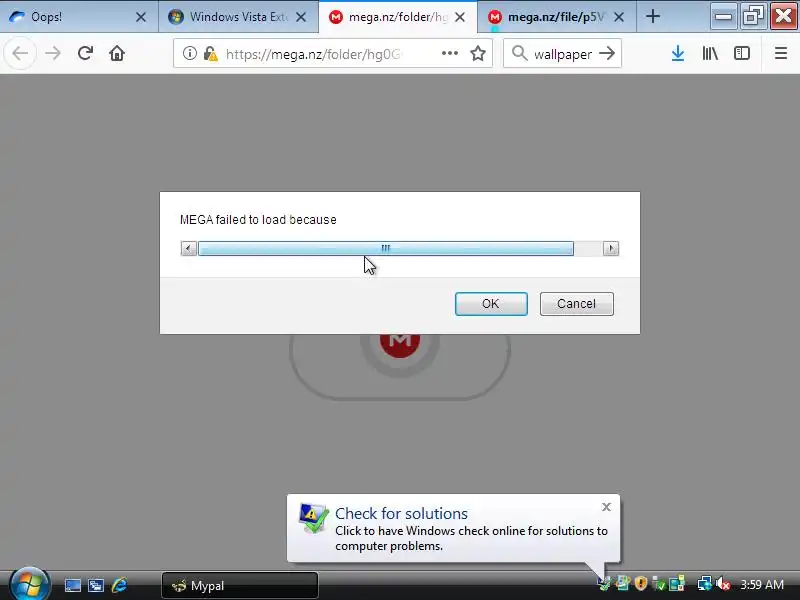Screen dimensions: 800x600
Task: Close the Oops! tab
Action: click(141, 17)
